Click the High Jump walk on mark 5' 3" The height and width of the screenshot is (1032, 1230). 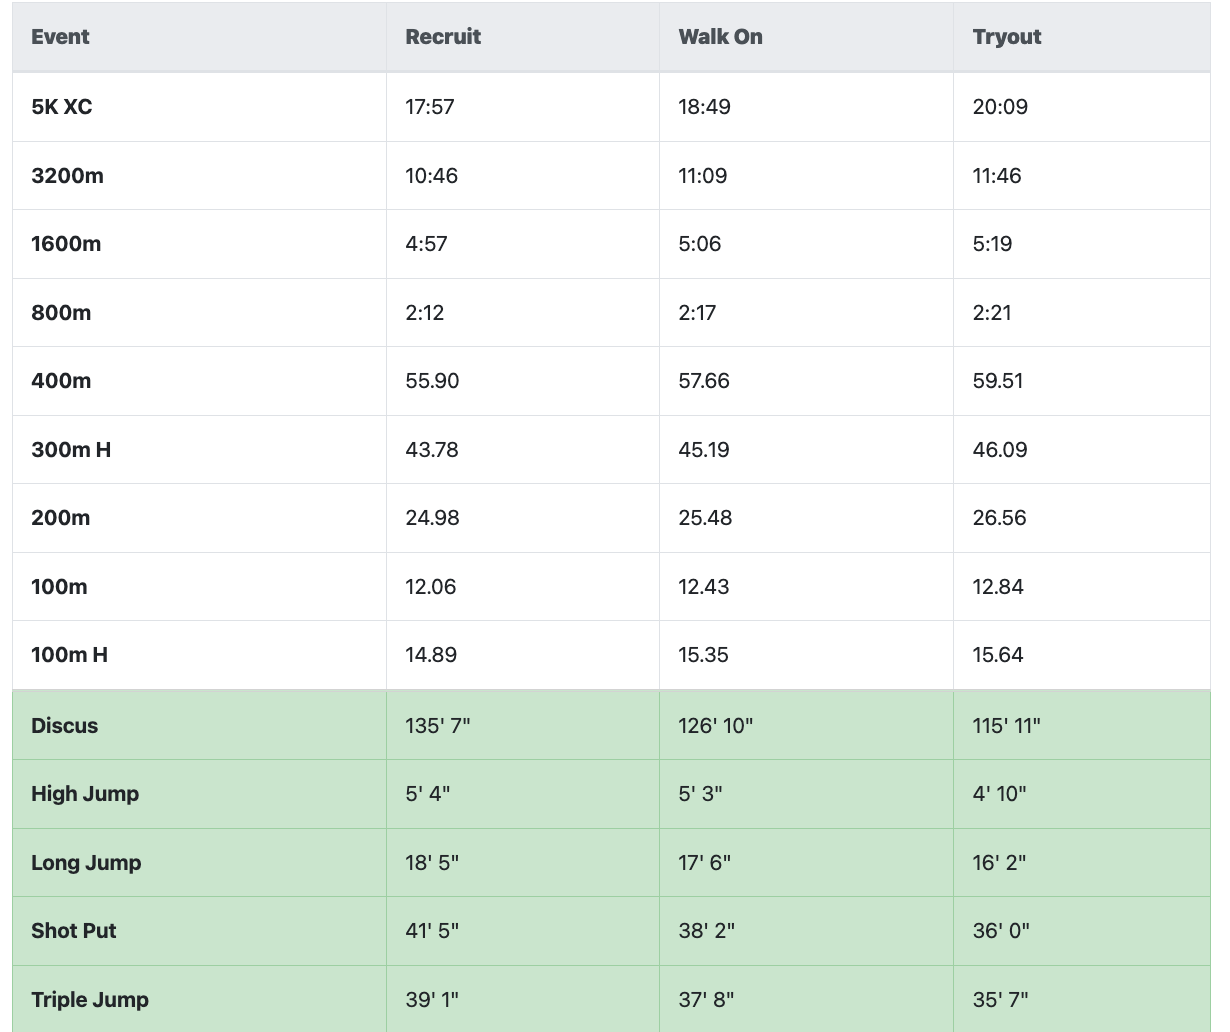(x=701, y=794)
